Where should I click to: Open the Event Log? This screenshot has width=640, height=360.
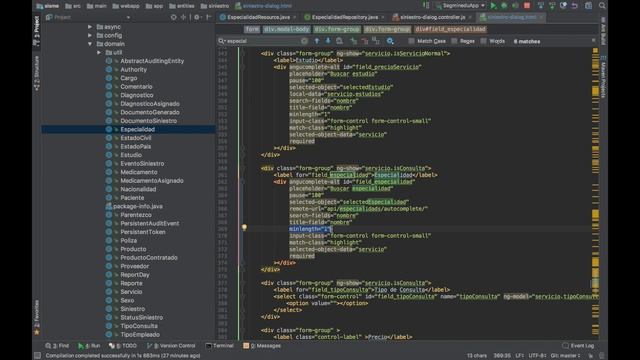[578, 346]
